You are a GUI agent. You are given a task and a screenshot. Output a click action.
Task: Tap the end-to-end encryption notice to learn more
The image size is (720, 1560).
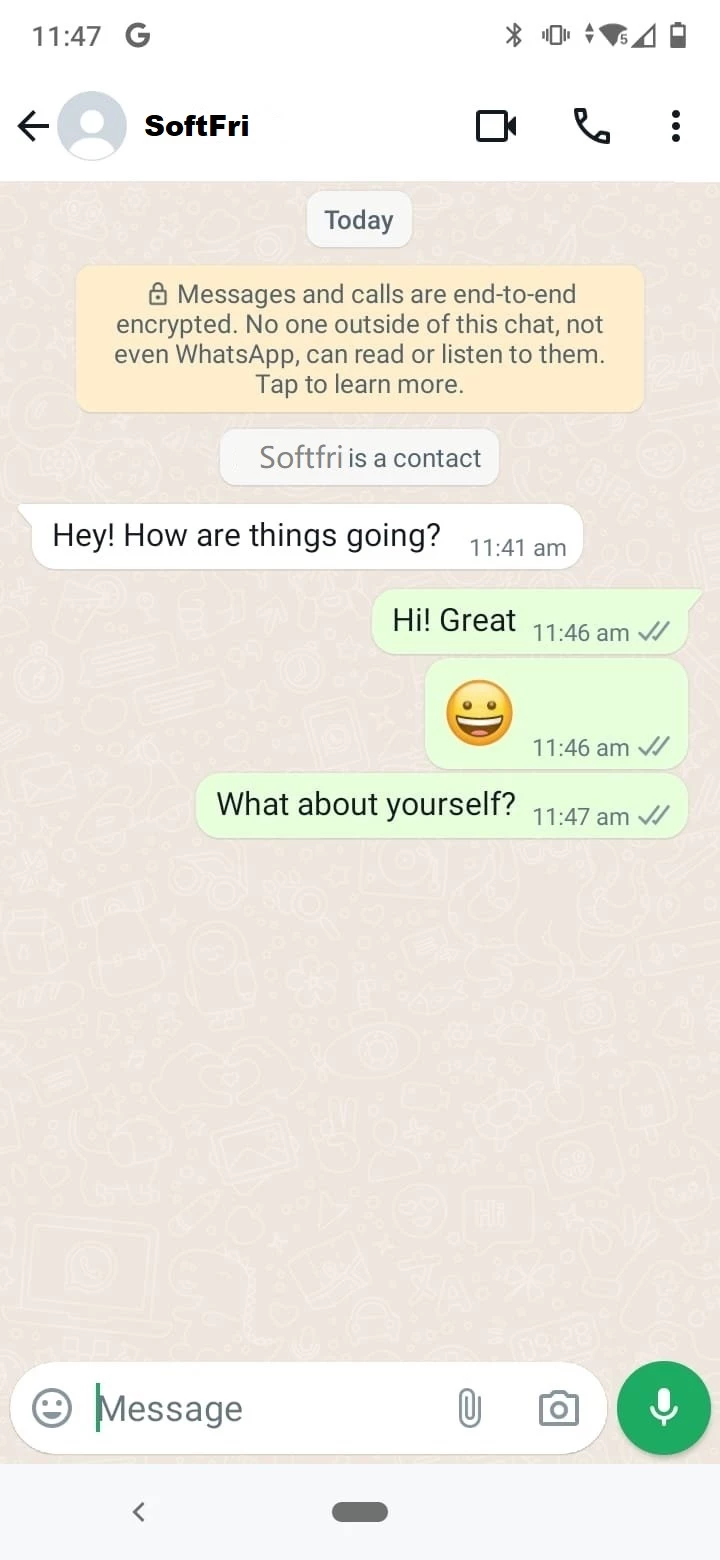click(x=360, y=339)
